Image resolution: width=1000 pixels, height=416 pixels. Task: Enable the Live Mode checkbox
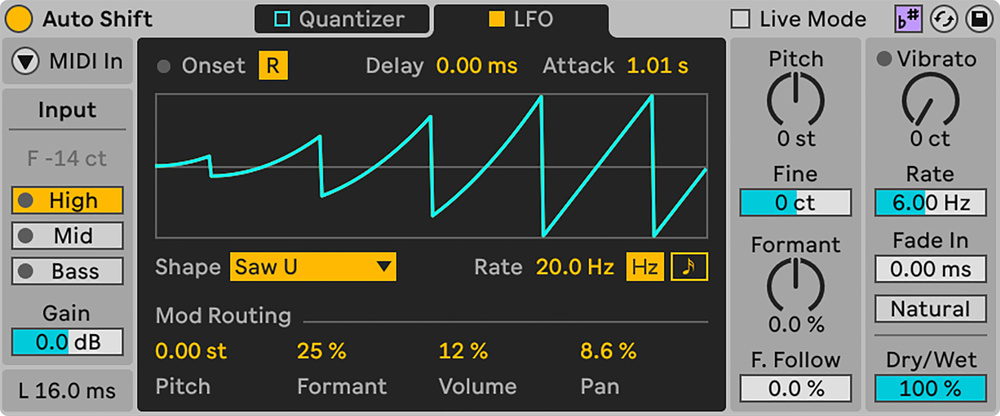pyautogui.click(x=741, y=19)
